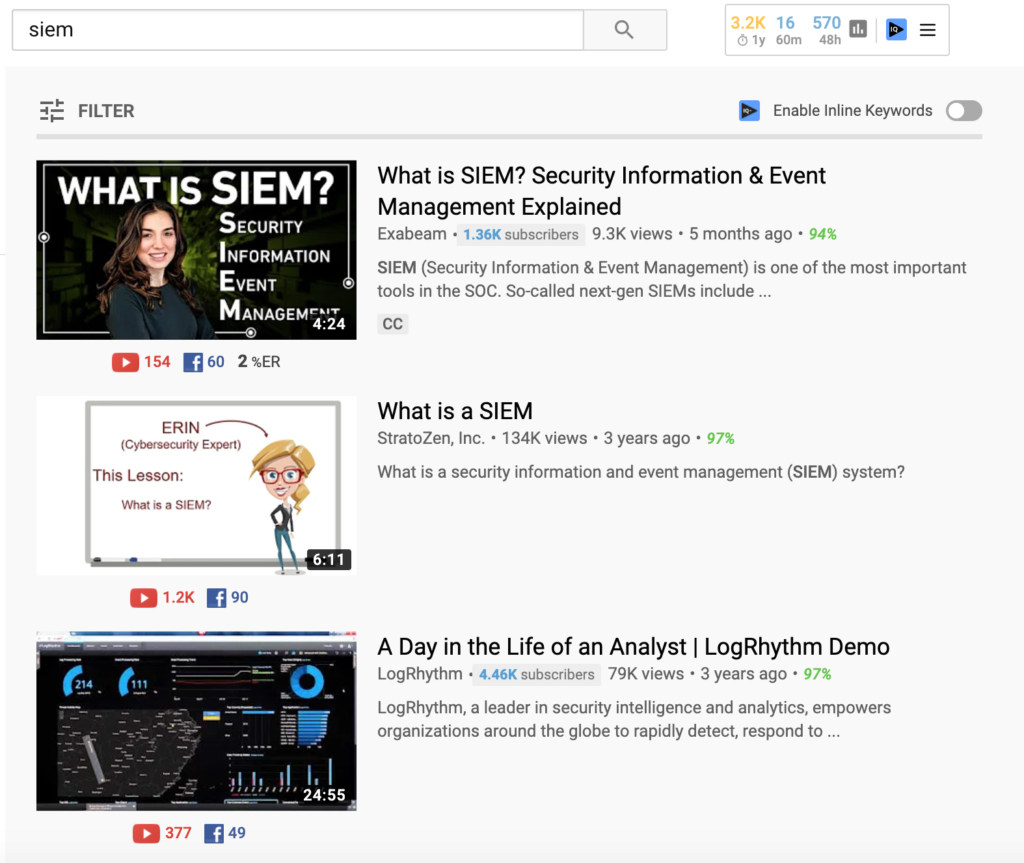The width and height of the screenshot is (1024, 863).
Task: Click the vidIQ icon beside Inline Keywords
Action: (749, 111)
